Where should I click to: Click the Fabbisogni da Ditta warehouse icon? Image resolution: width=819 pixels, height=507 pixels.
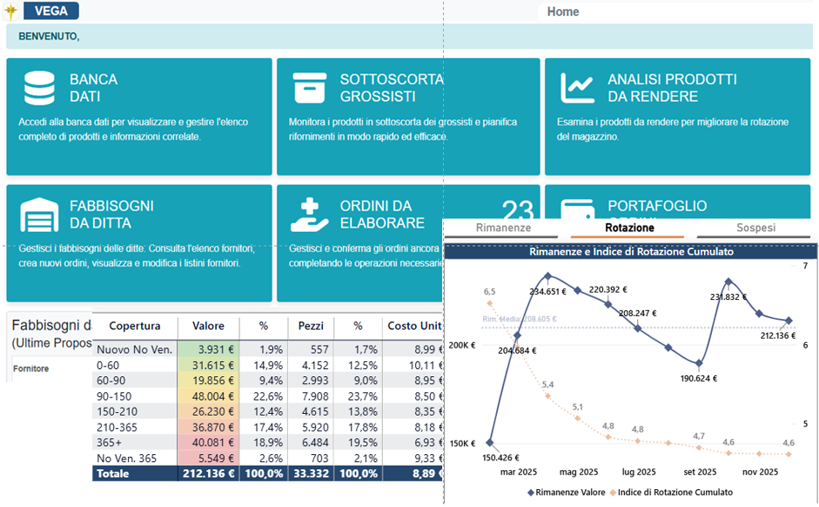[39, 215]
